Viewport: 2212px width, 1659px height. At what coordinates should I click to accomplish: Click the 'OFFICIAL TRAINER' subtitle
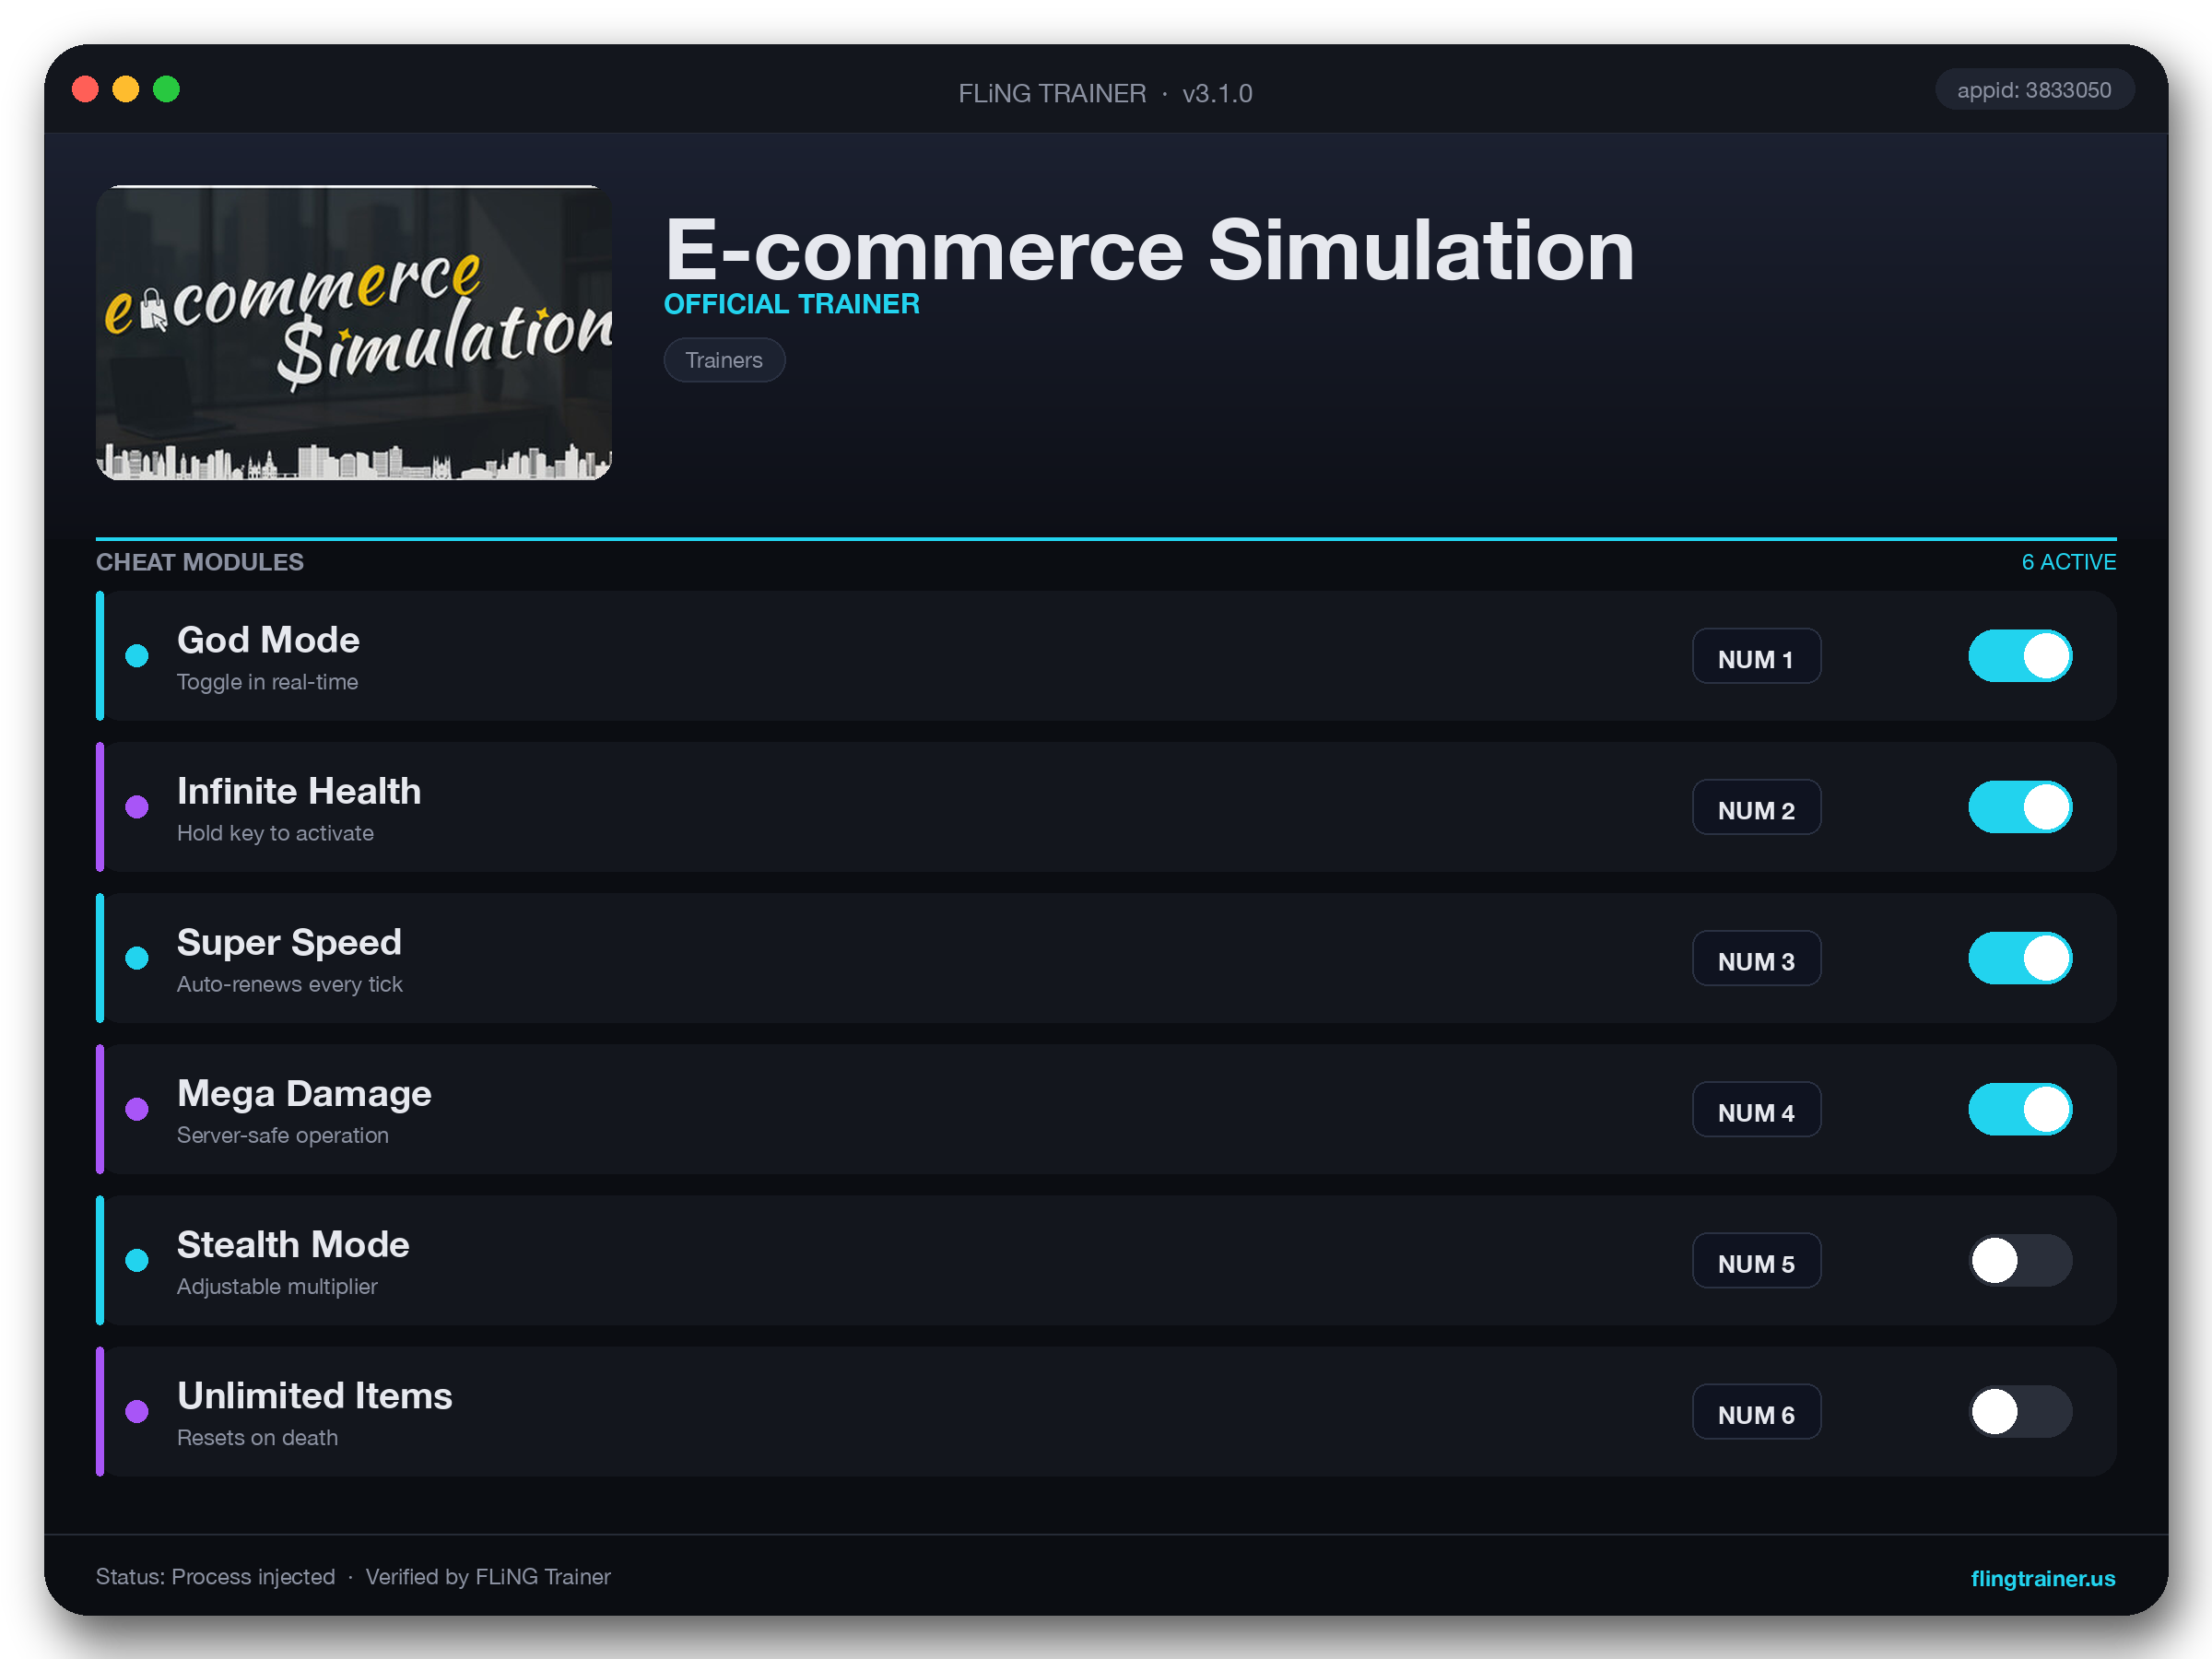(x=791, y=304)
